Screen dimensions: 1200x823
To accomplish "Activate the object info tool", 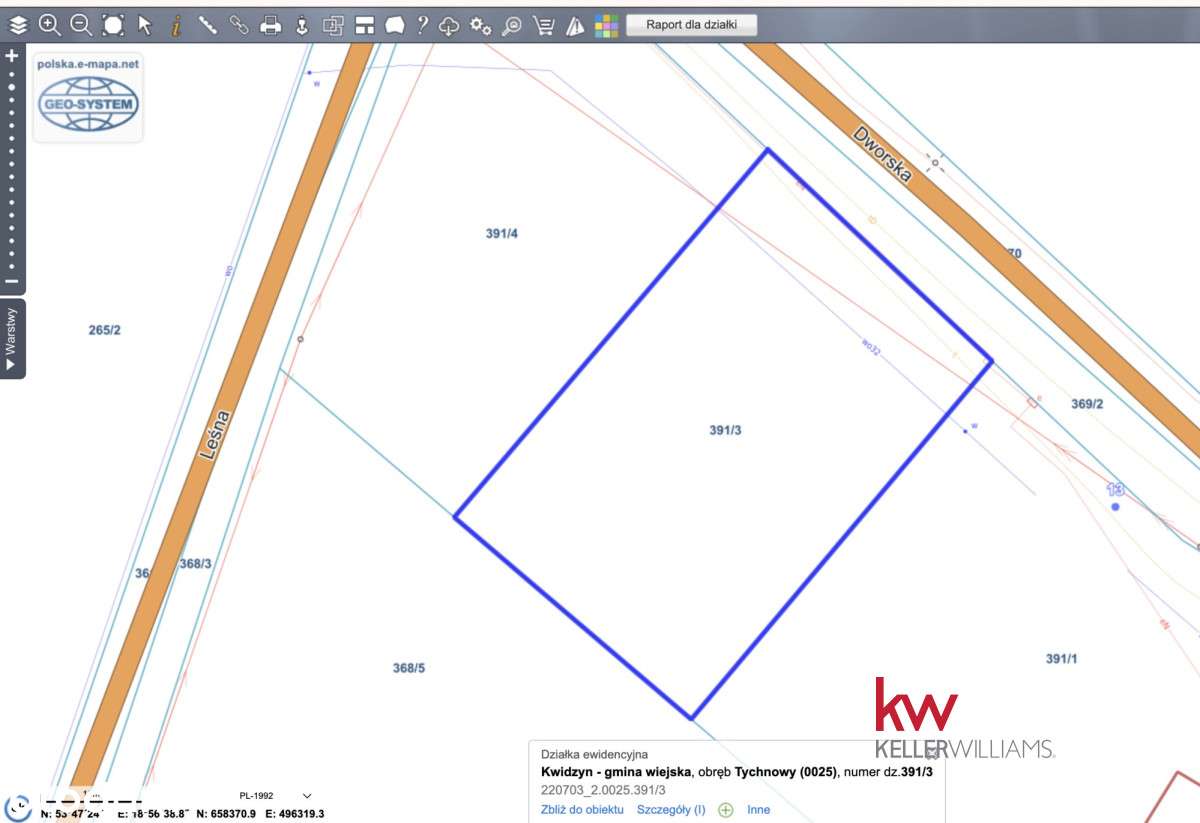I will click(176, 25).
